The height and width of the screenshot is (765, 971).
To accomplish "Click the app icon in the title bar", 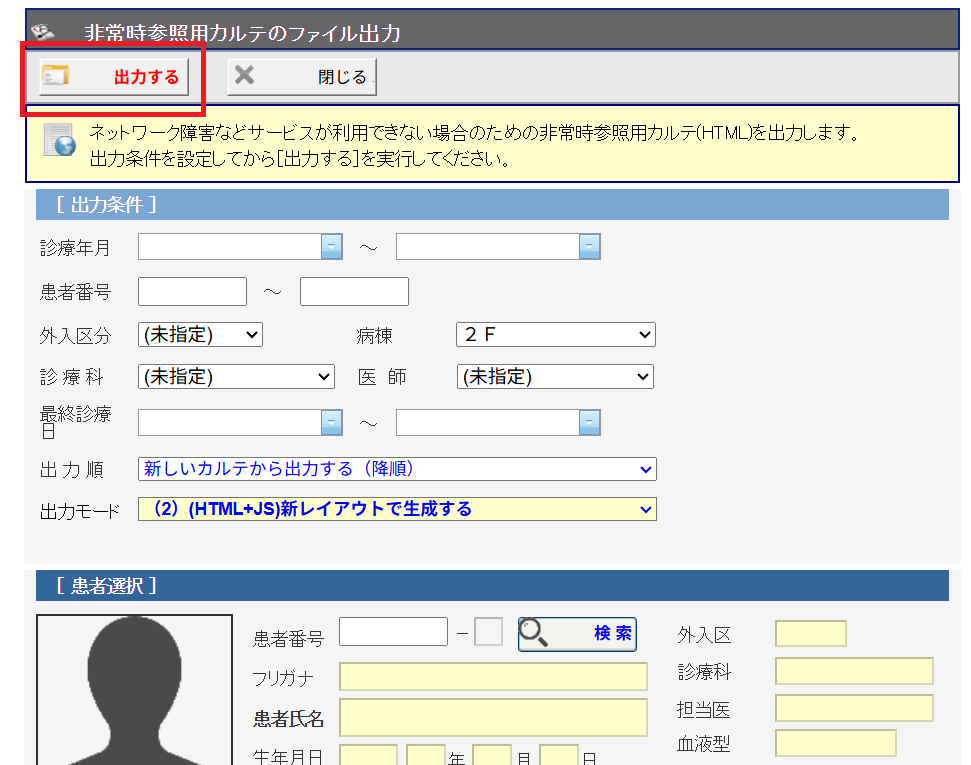I will coord(42,33).
